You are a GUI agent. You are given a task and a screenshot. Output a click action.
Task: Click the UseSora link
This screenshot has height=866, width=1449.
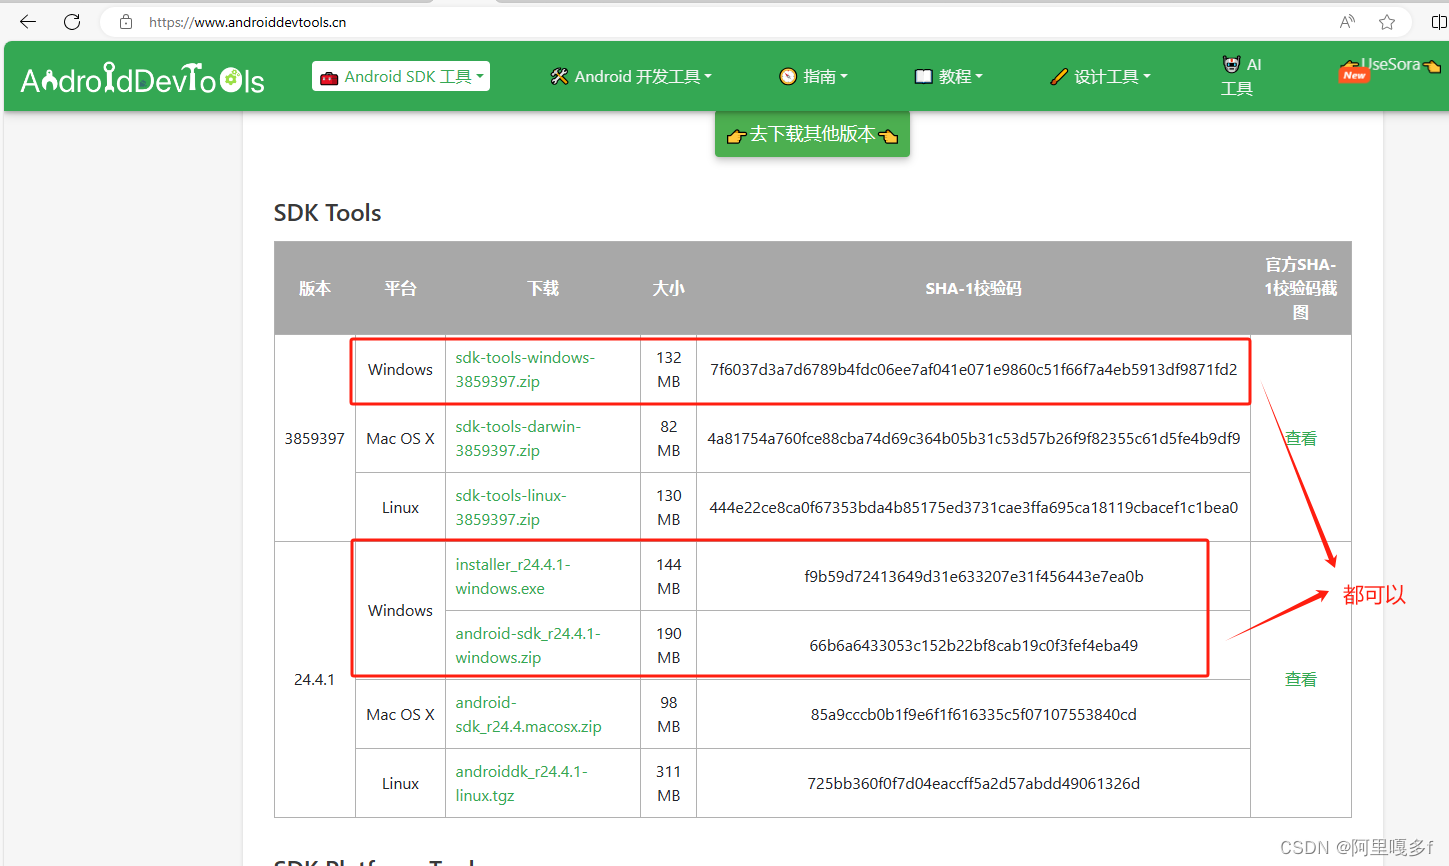(x=1390, y=66)
